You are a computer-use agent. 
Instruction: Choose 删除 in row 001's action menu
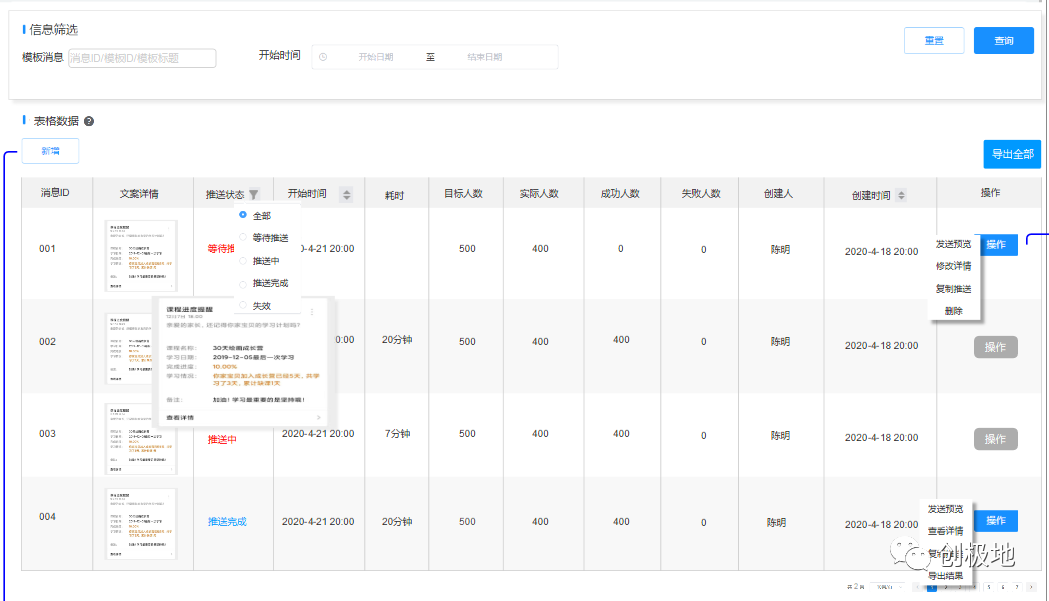(953, 311)
